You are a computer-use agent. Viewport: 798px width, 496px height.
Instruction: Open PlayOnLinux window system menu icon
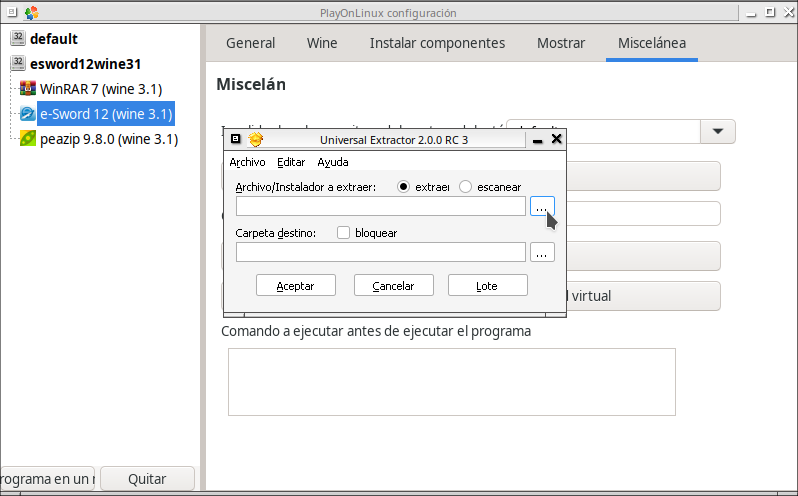pyautogui.click(x=12, y=12)
